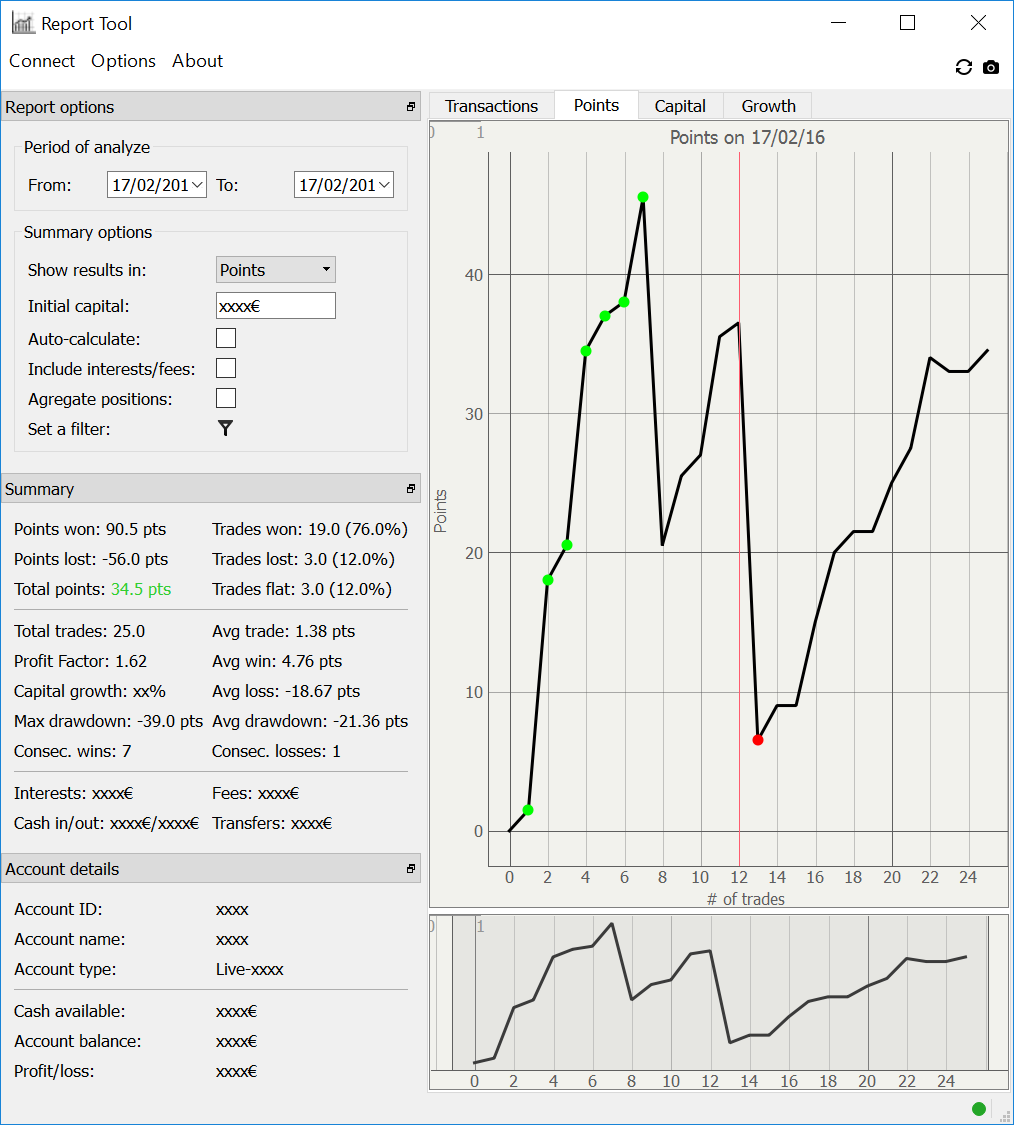Open the About menu
Image resolution: width=1014 pixels, height=1125 pixels.
click(x=197, y=61)
